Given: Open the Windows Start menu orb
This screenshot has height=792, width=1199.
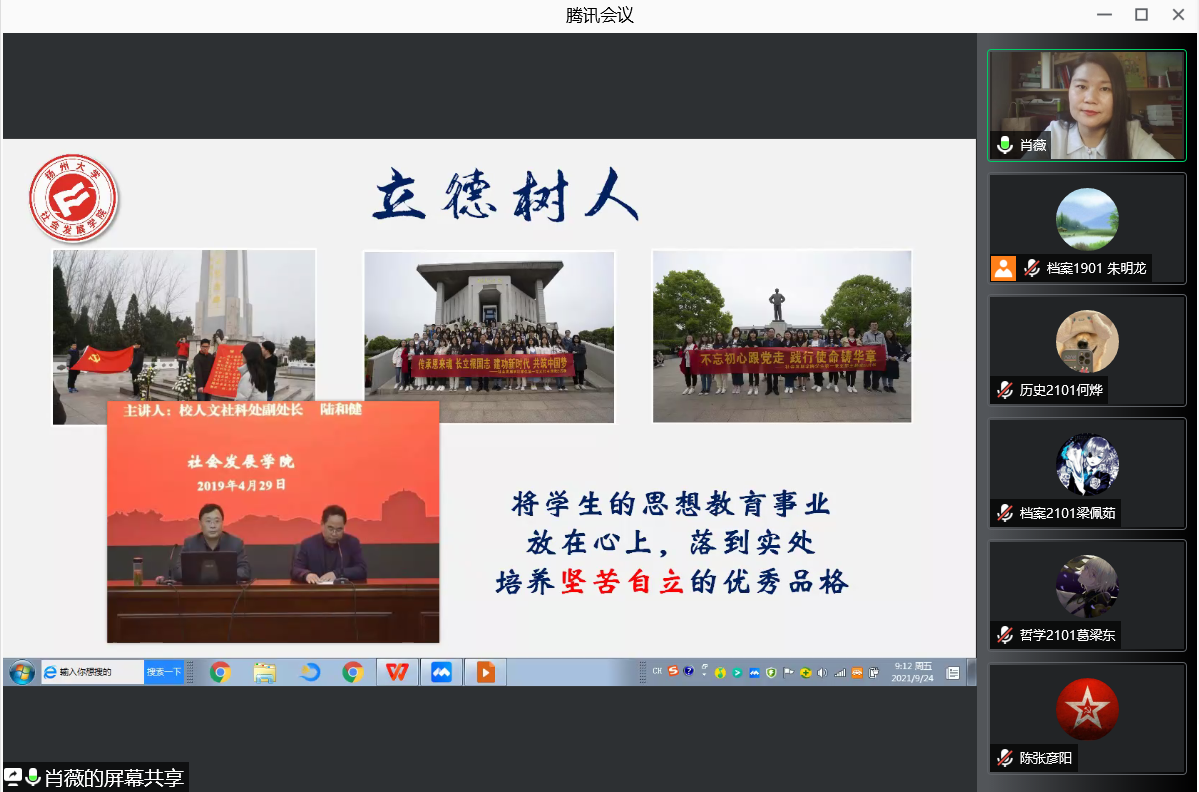Looking at the screenshot, I should 21,672.
